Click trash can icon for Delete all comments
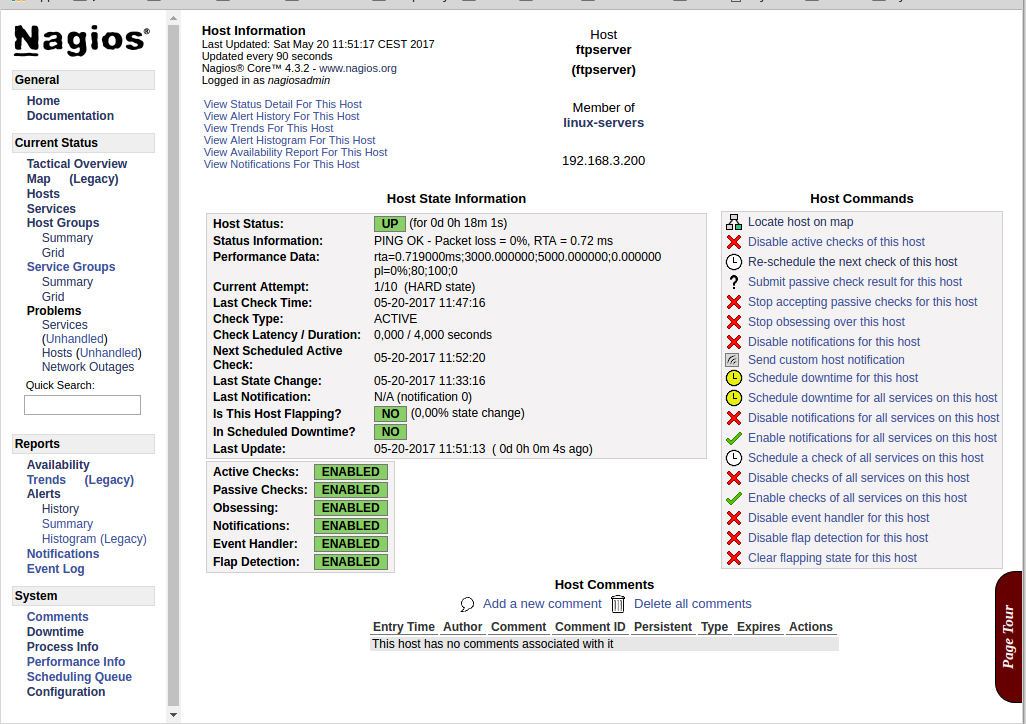Image resolution: width=1026 pixels, height=724 pixels. (x=618, y=604)
